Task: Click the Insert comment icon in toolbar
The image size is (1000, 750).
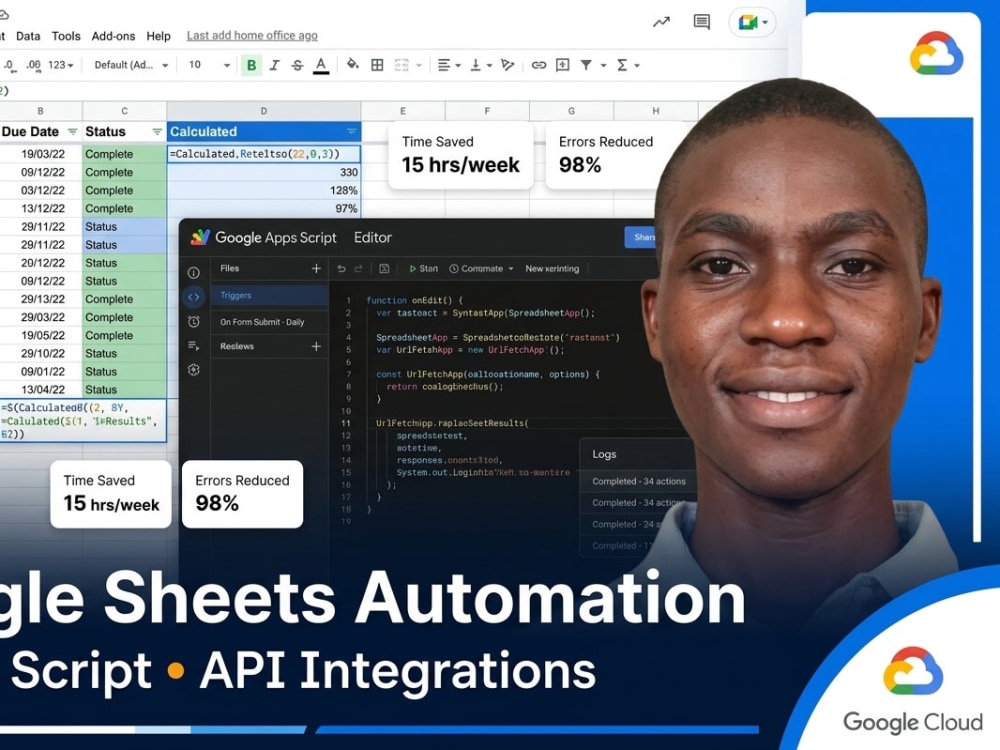Action: tap(562, 65)
